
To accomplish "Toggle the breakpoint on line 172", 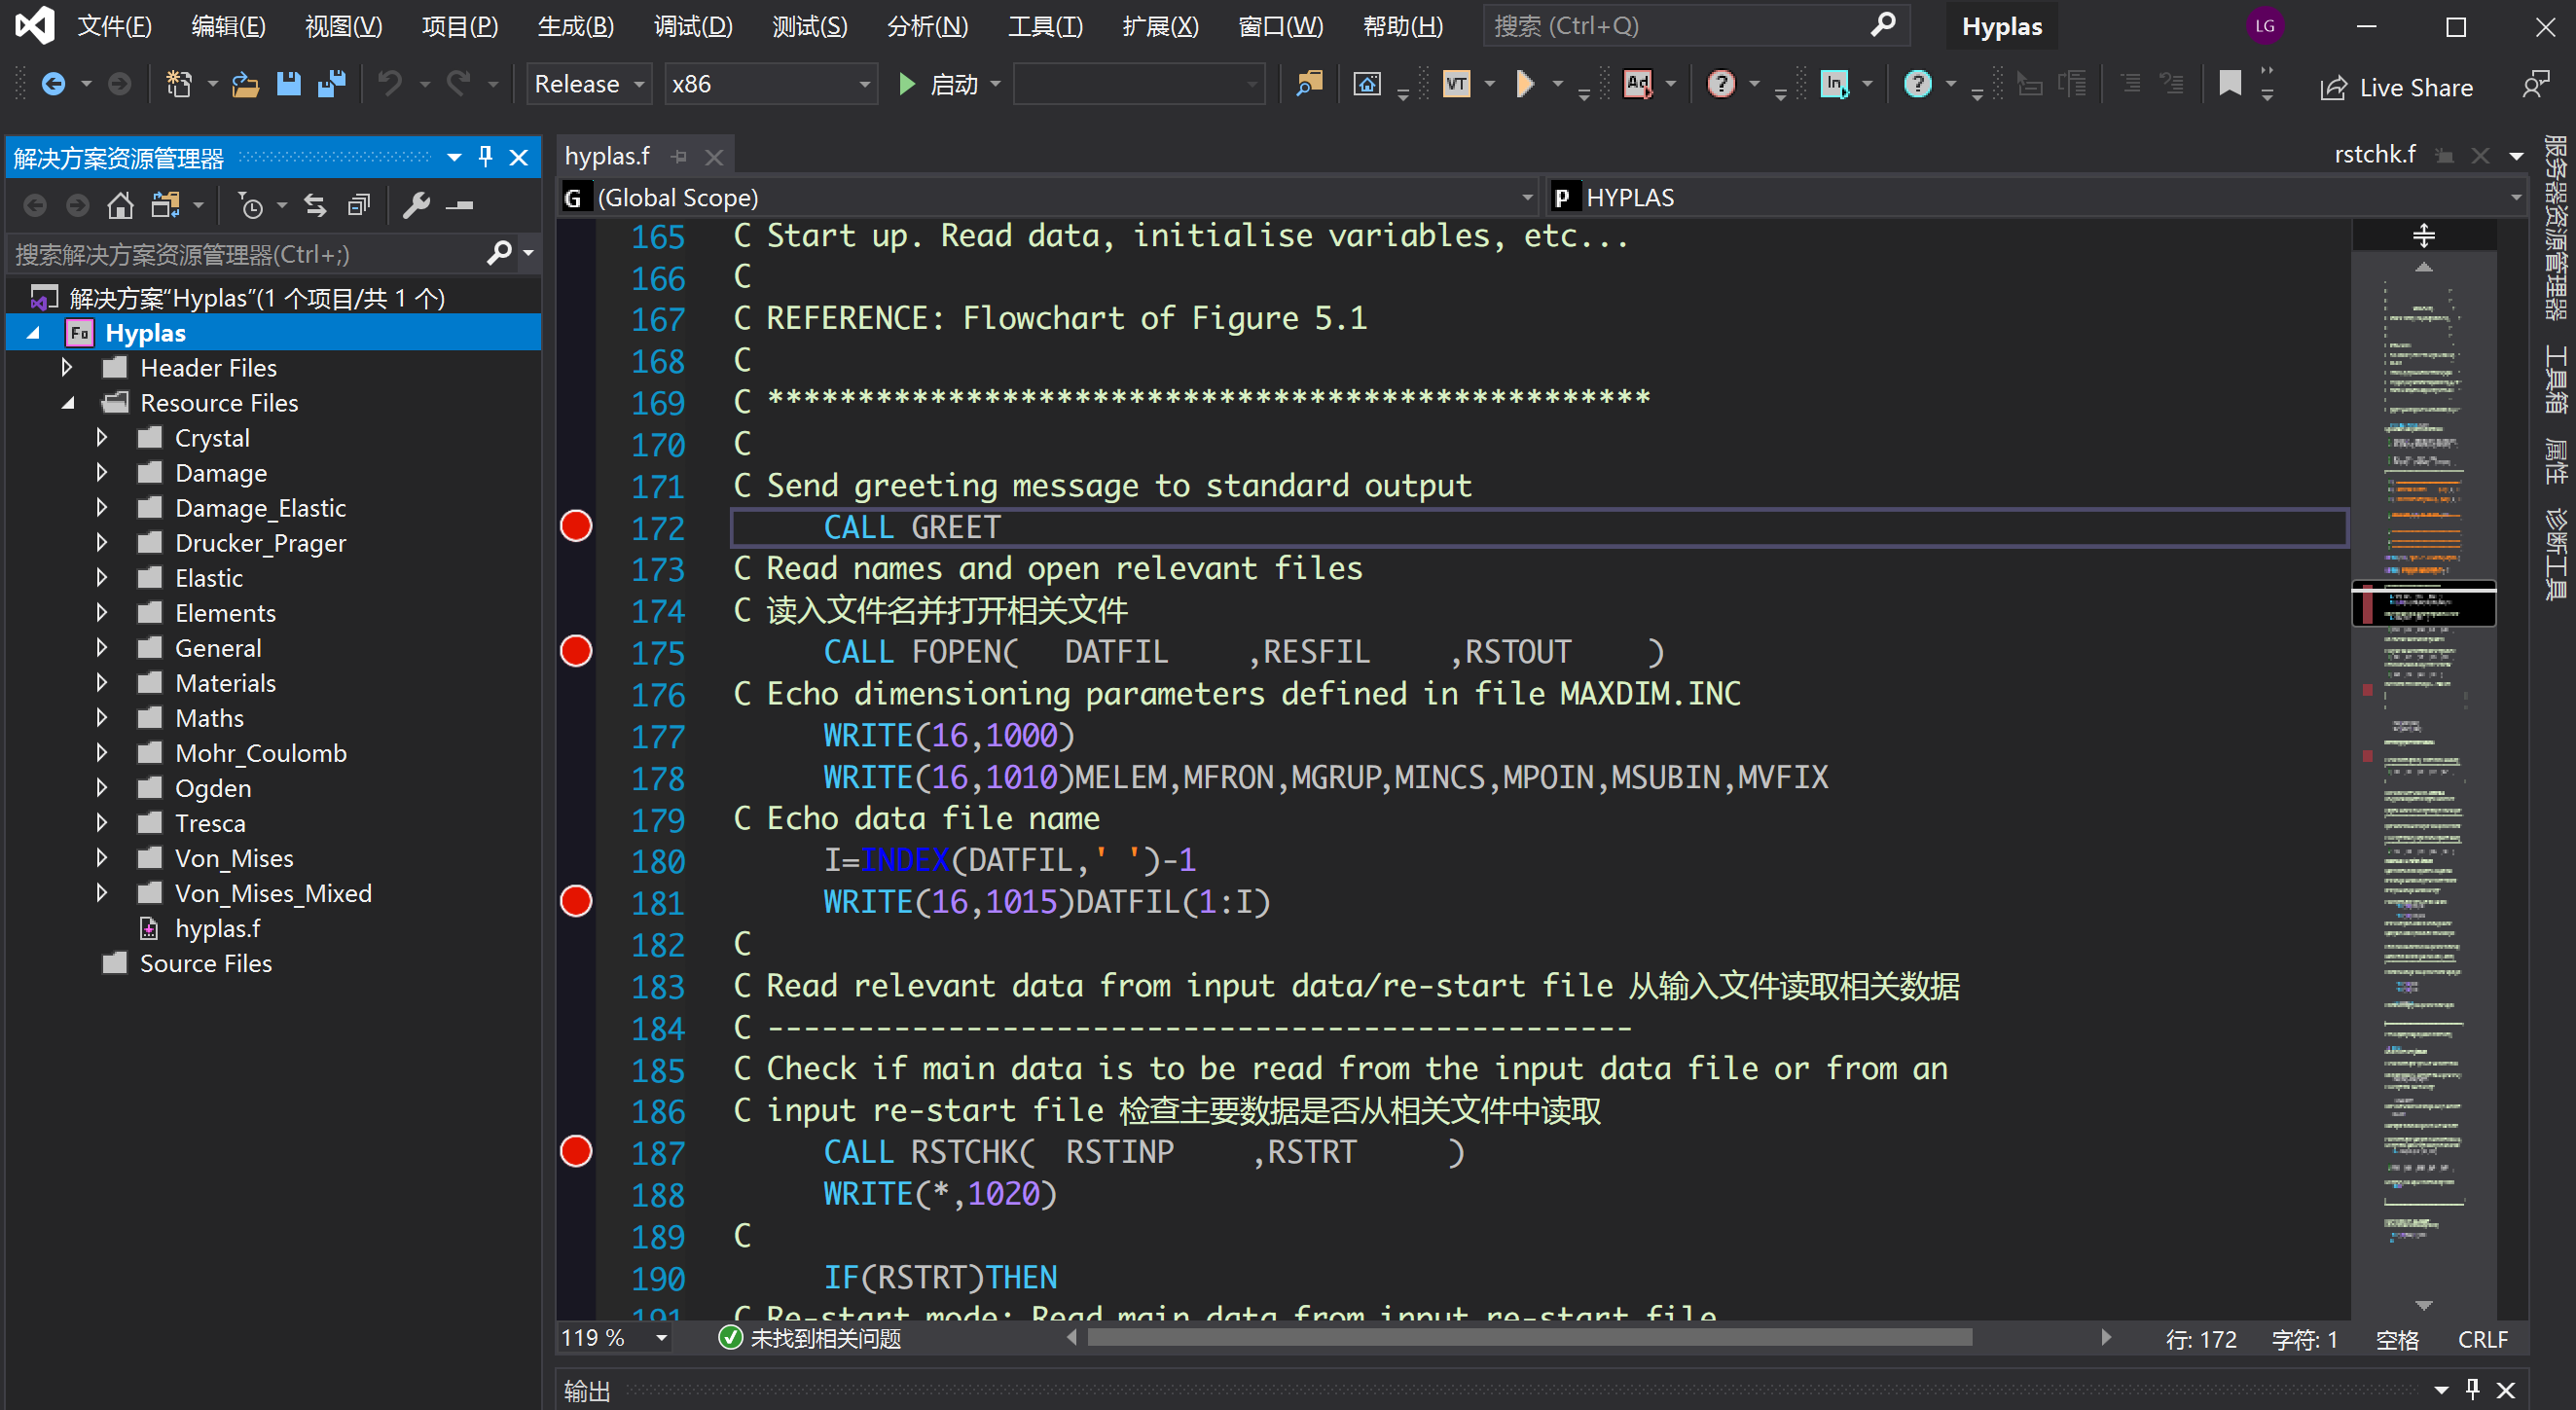I will 575,527.
